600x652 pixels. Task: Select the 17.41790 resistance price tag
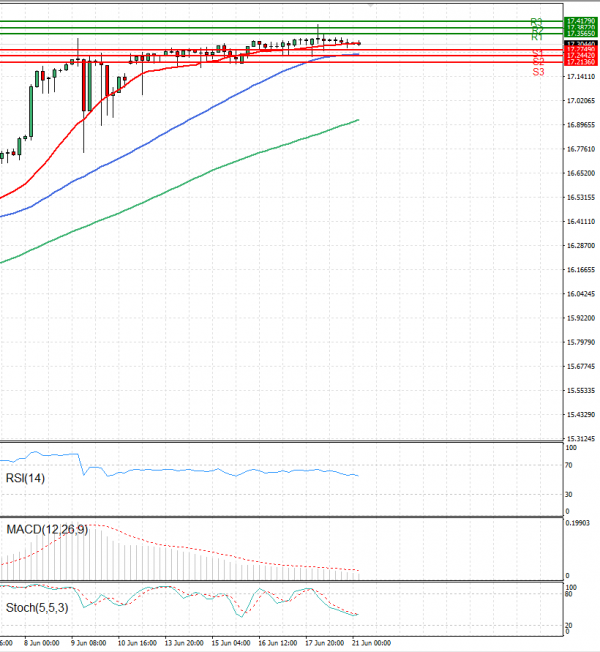tap(581, 21)
